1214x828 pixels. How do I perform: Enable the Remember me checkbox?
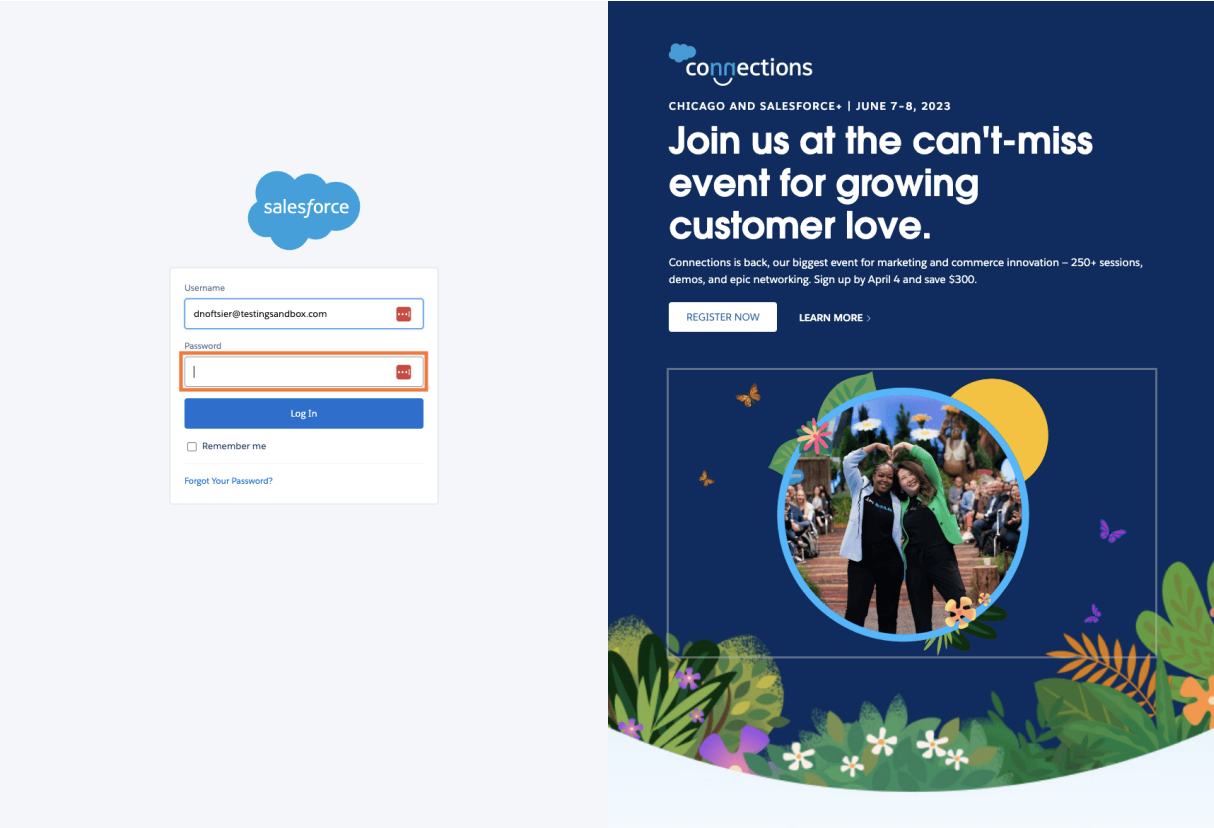192,447
